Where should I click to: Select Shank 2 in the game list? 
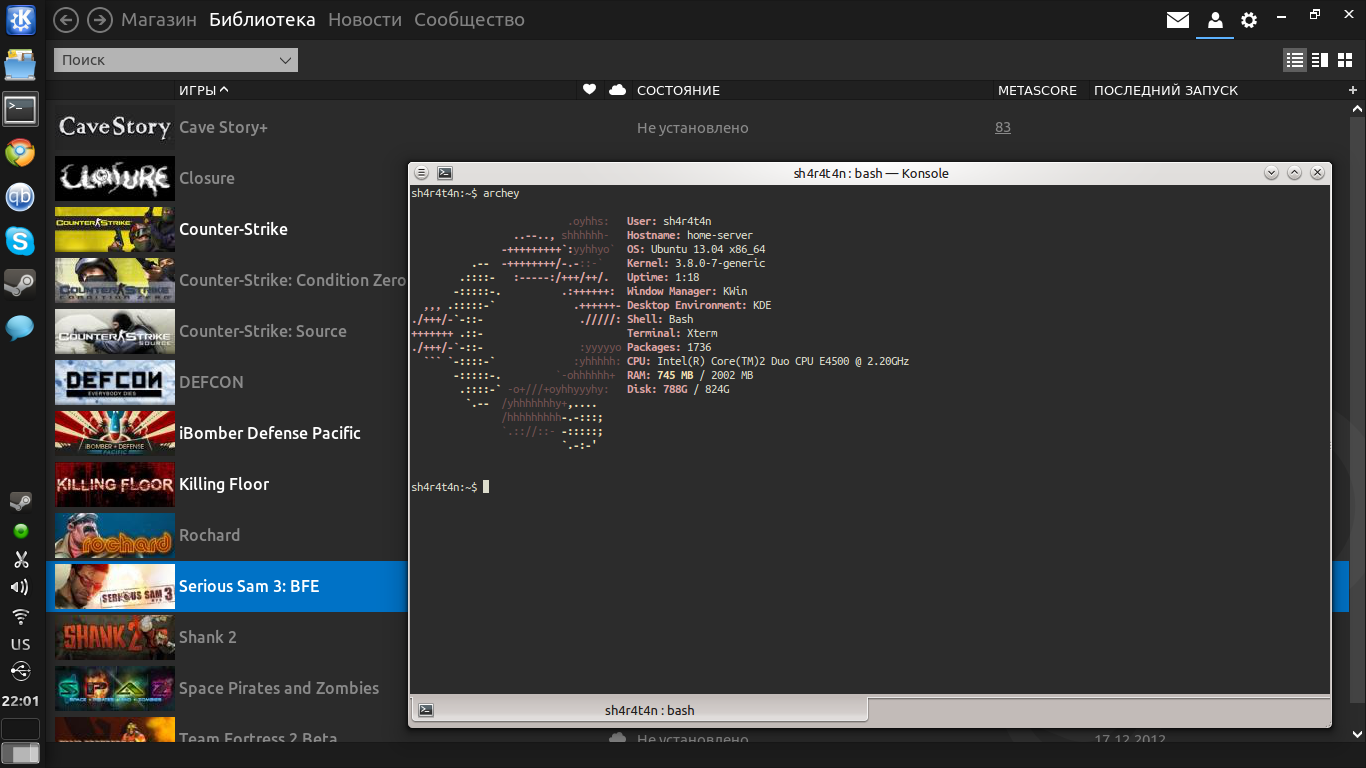point(208,637)
